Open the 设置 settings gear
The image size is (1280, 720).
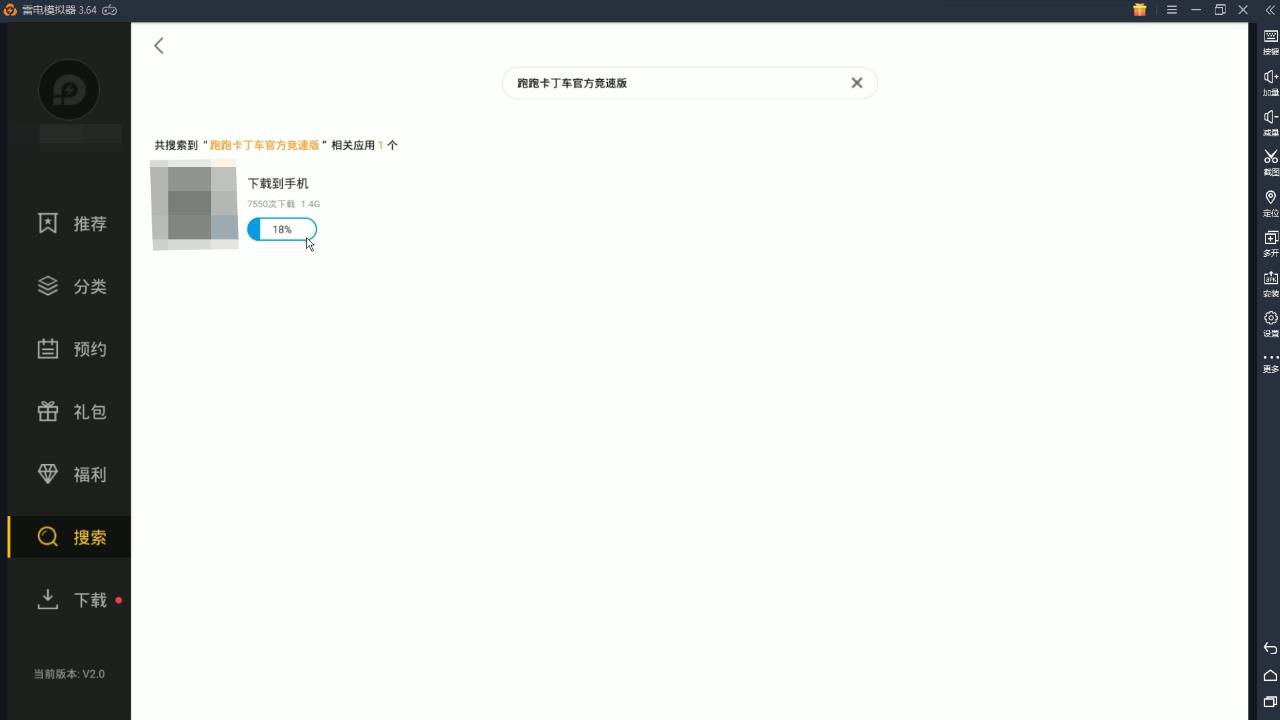click(x=1270, y=323)
